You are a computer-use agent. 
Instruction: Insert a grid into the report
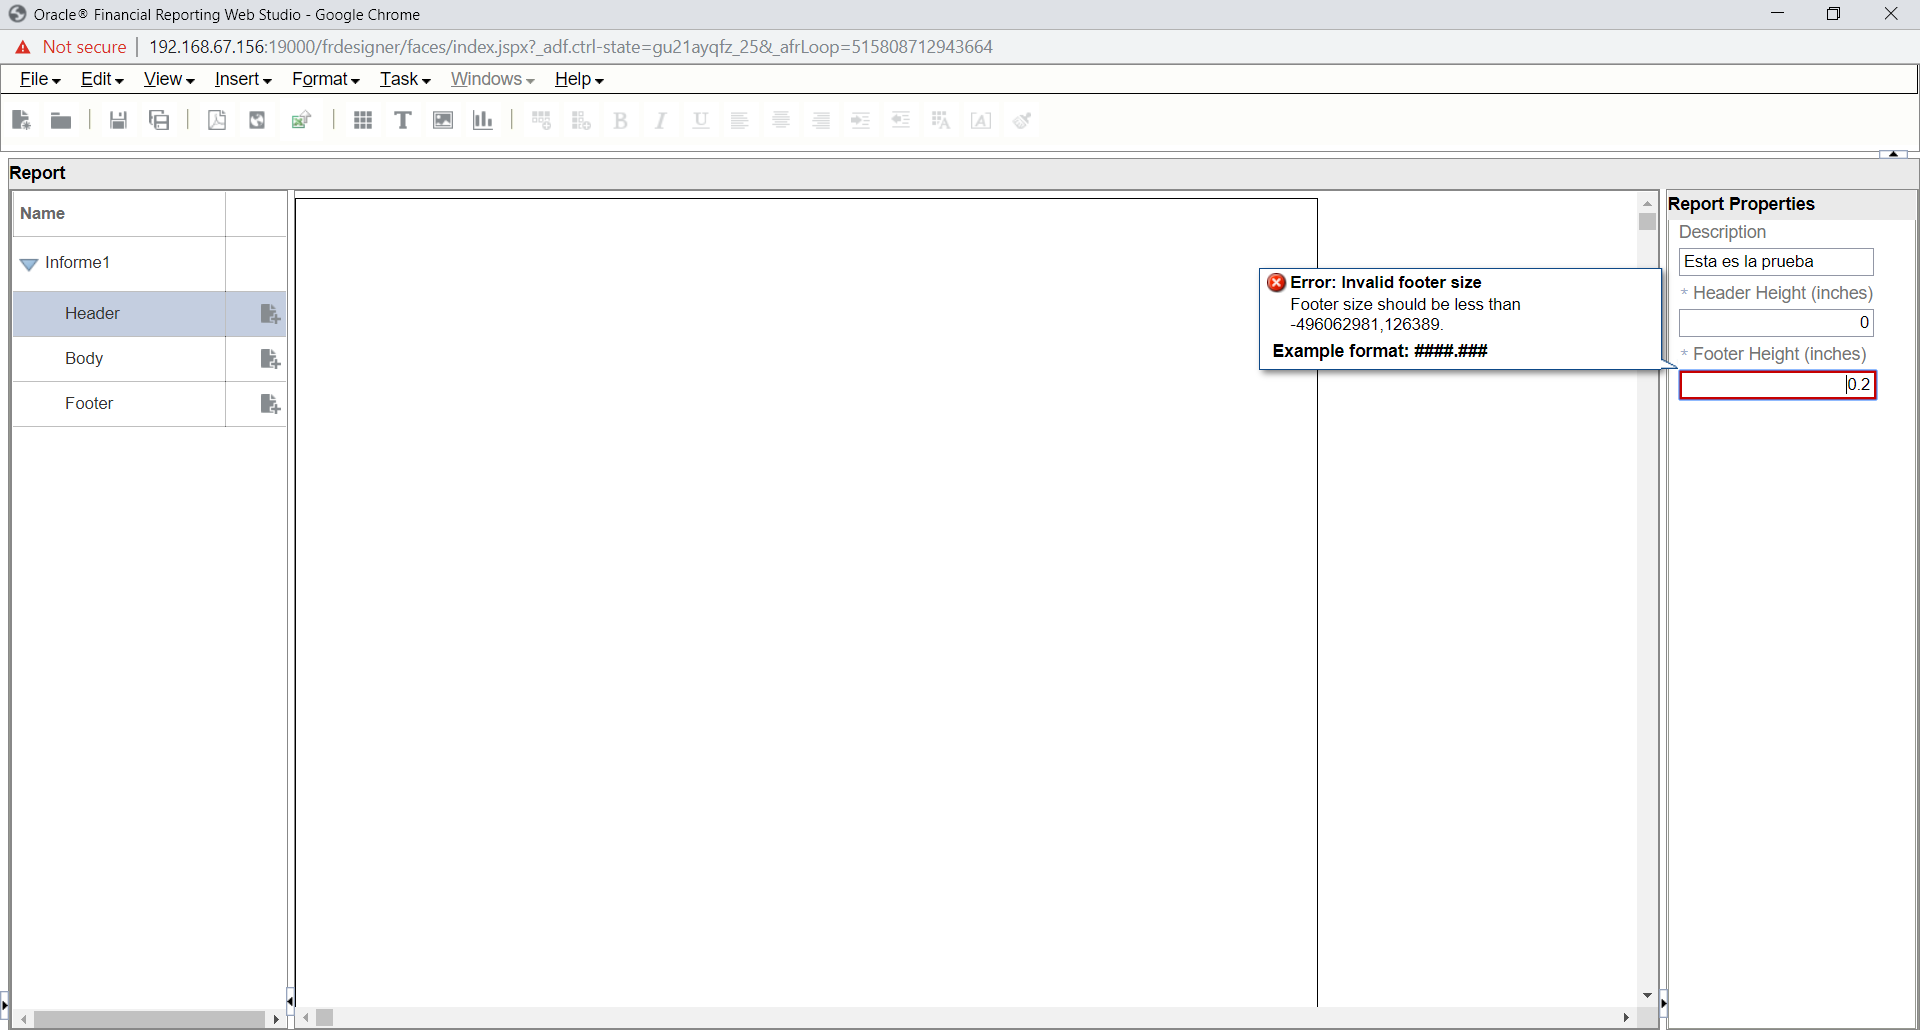click(x=362, y=120)
